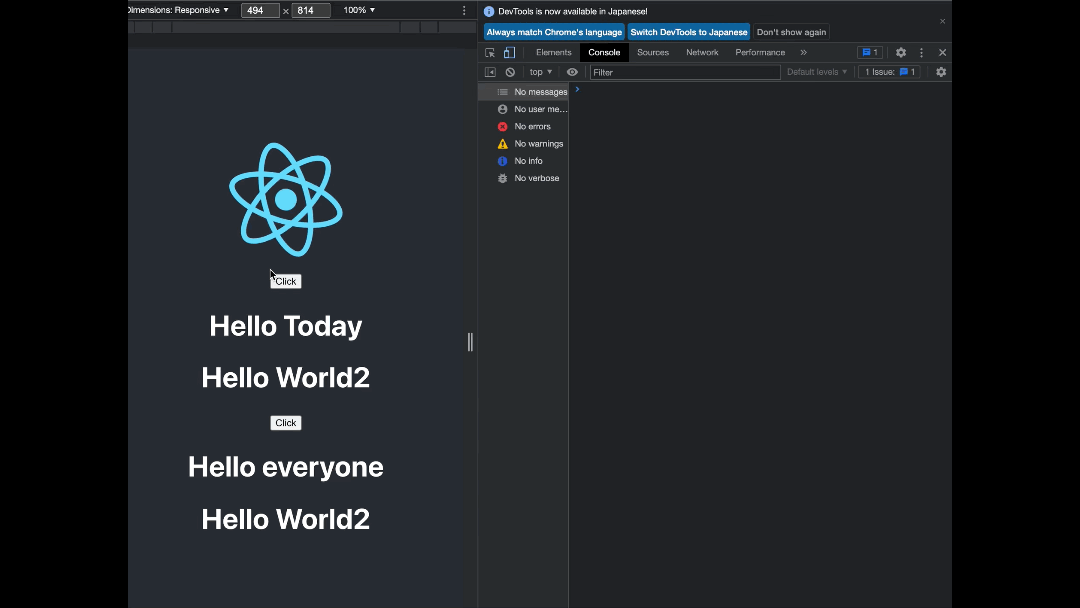Click the Hello everyone heading
The width and height of the screenshot is (1080, 608).
pos(286,467)
